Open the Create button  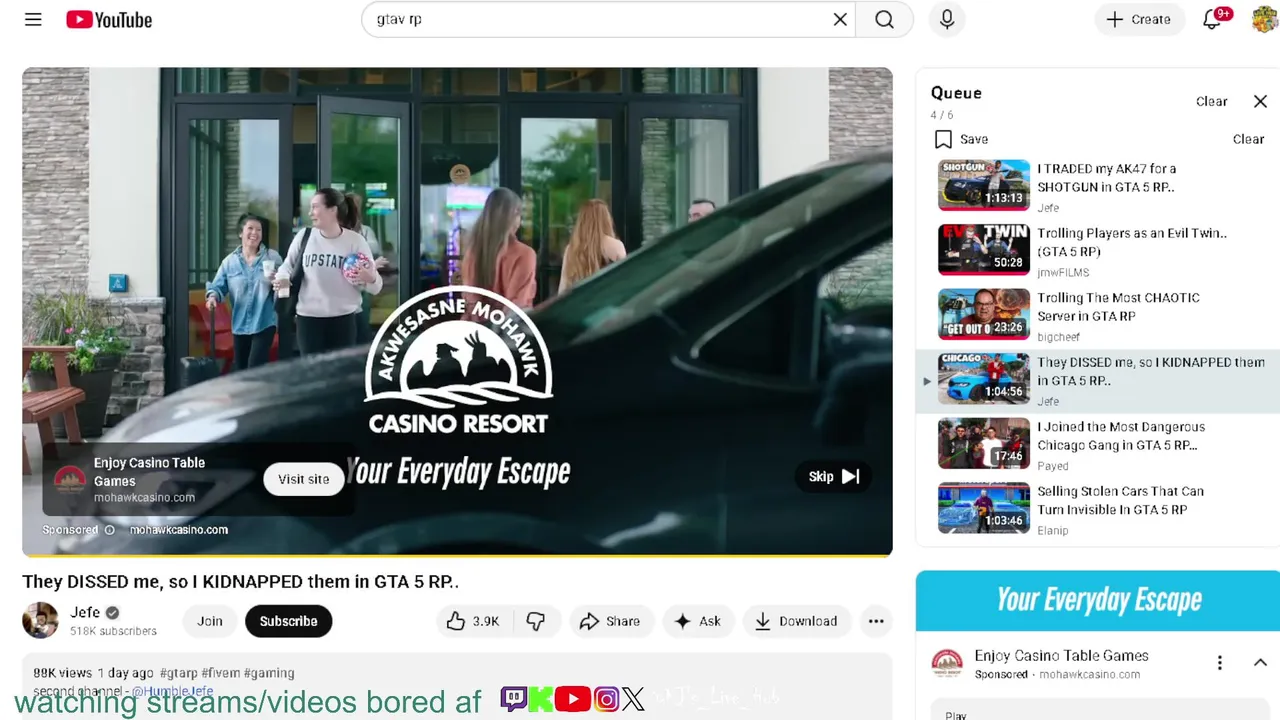pyautogui.click(x=1138, y=19)
